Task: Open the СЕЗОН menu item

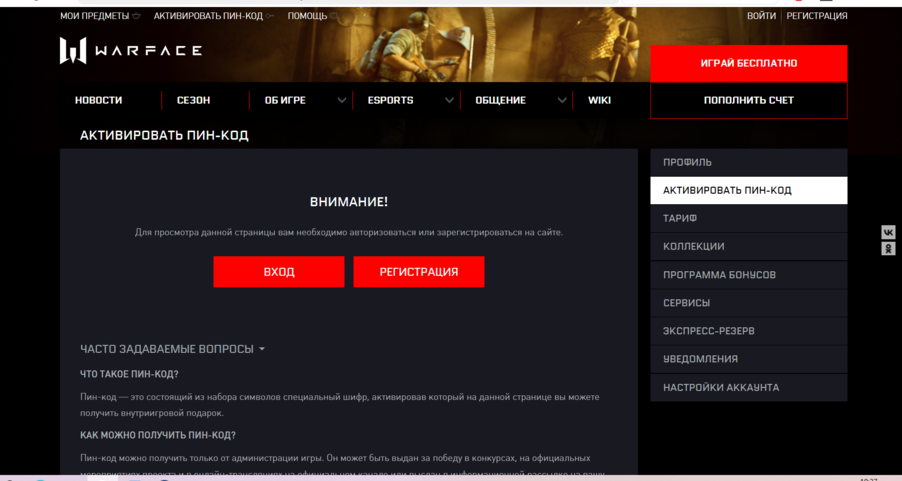Action: [193, 100]
